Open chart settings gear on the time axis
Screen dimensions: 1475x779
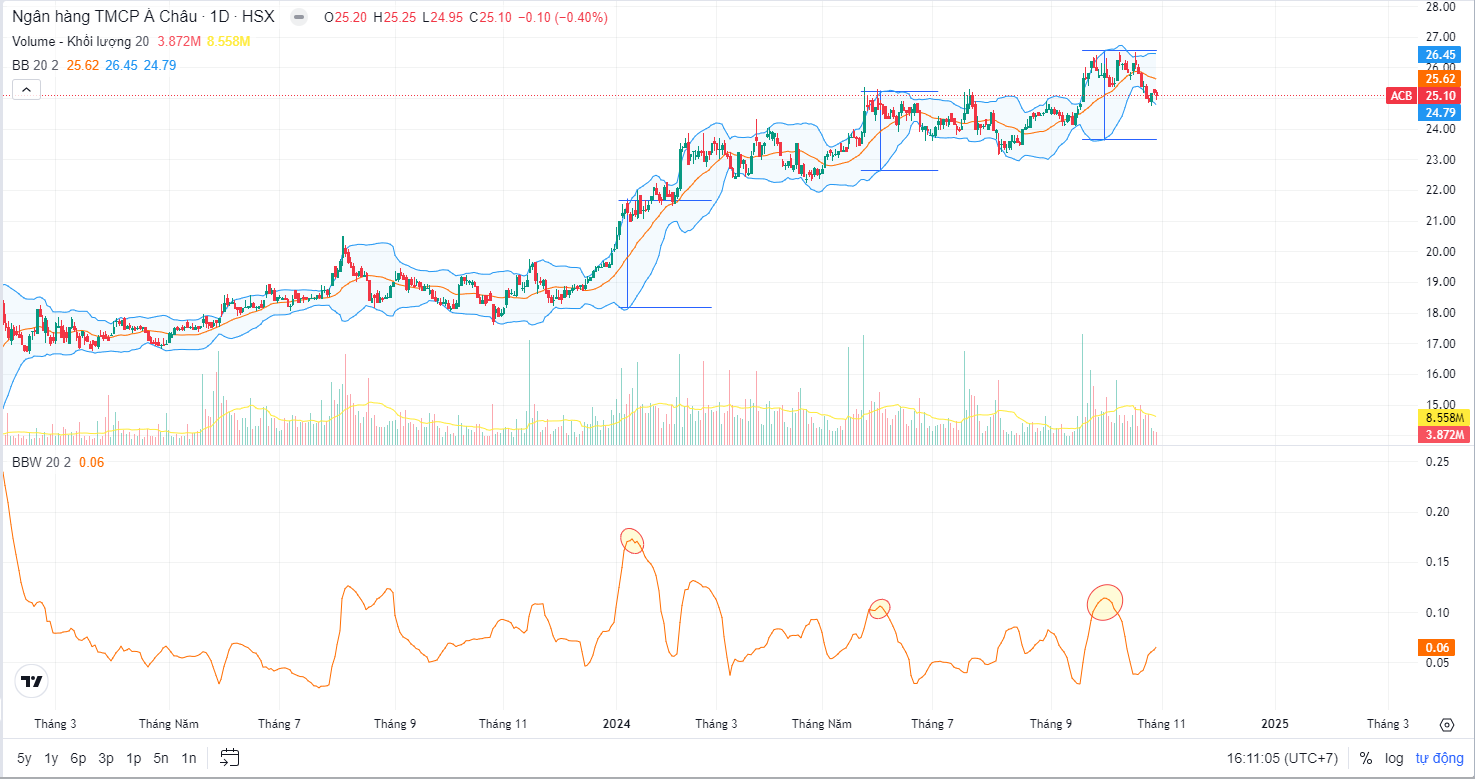[1447, 725]
